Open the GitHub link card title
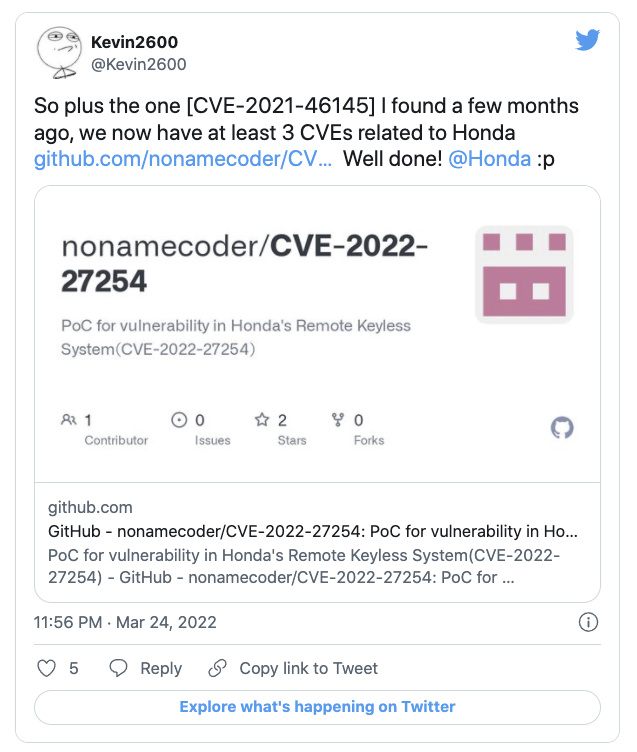 312,531
